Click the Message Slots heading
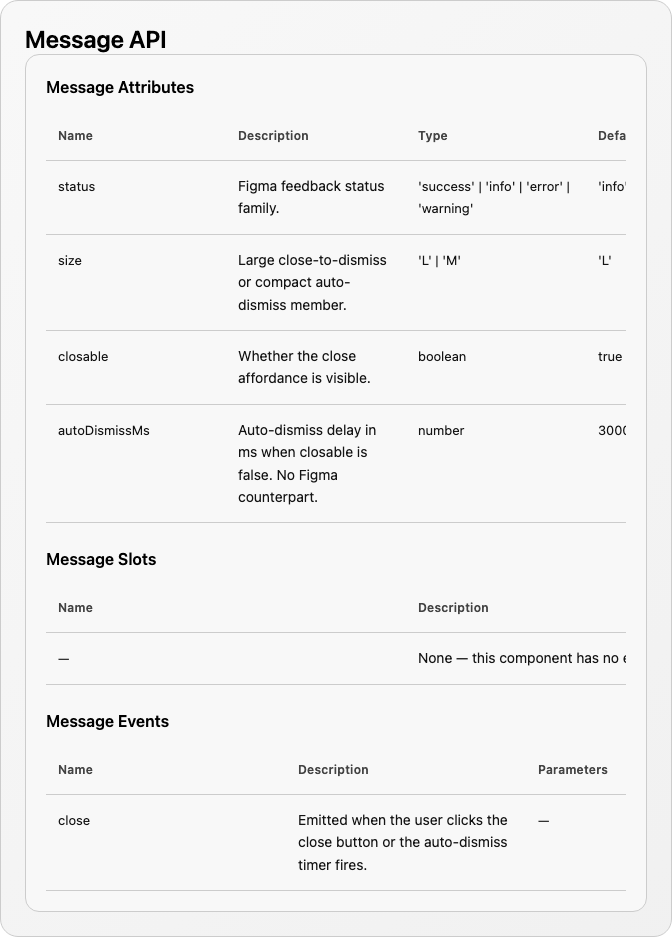The width and height of the screenshot is (672, 937). point(101,559)
